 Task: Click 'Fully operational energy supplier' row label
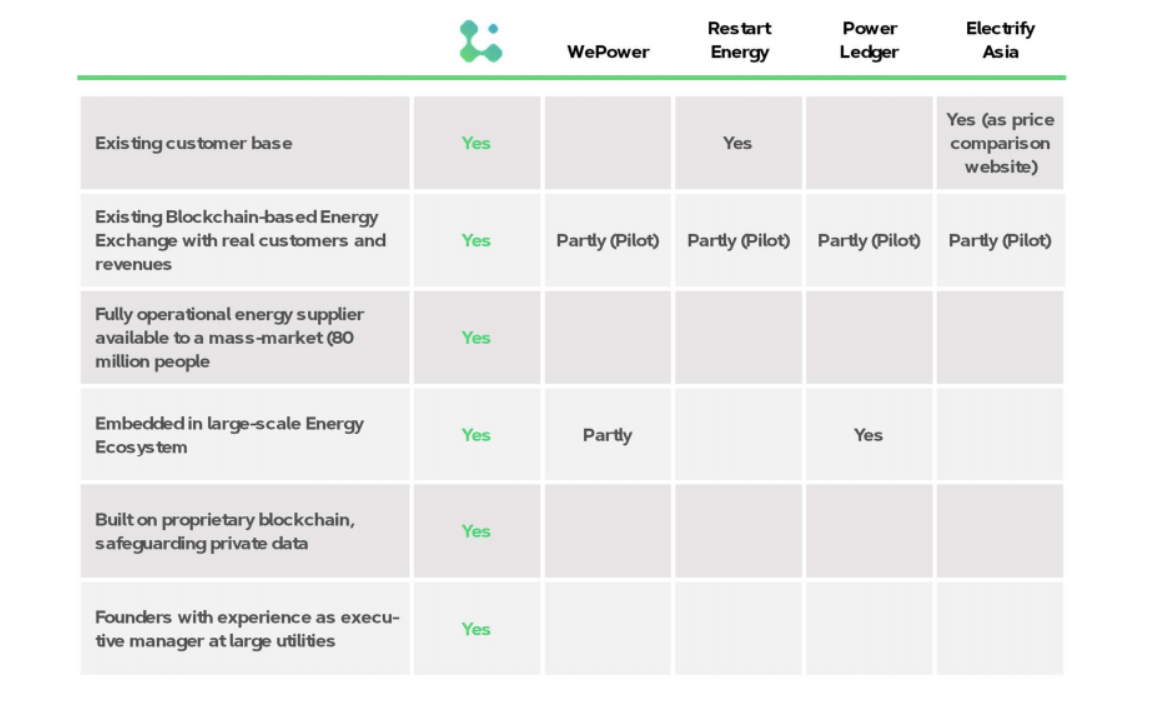pyautogui.click(x=229, y=338)
